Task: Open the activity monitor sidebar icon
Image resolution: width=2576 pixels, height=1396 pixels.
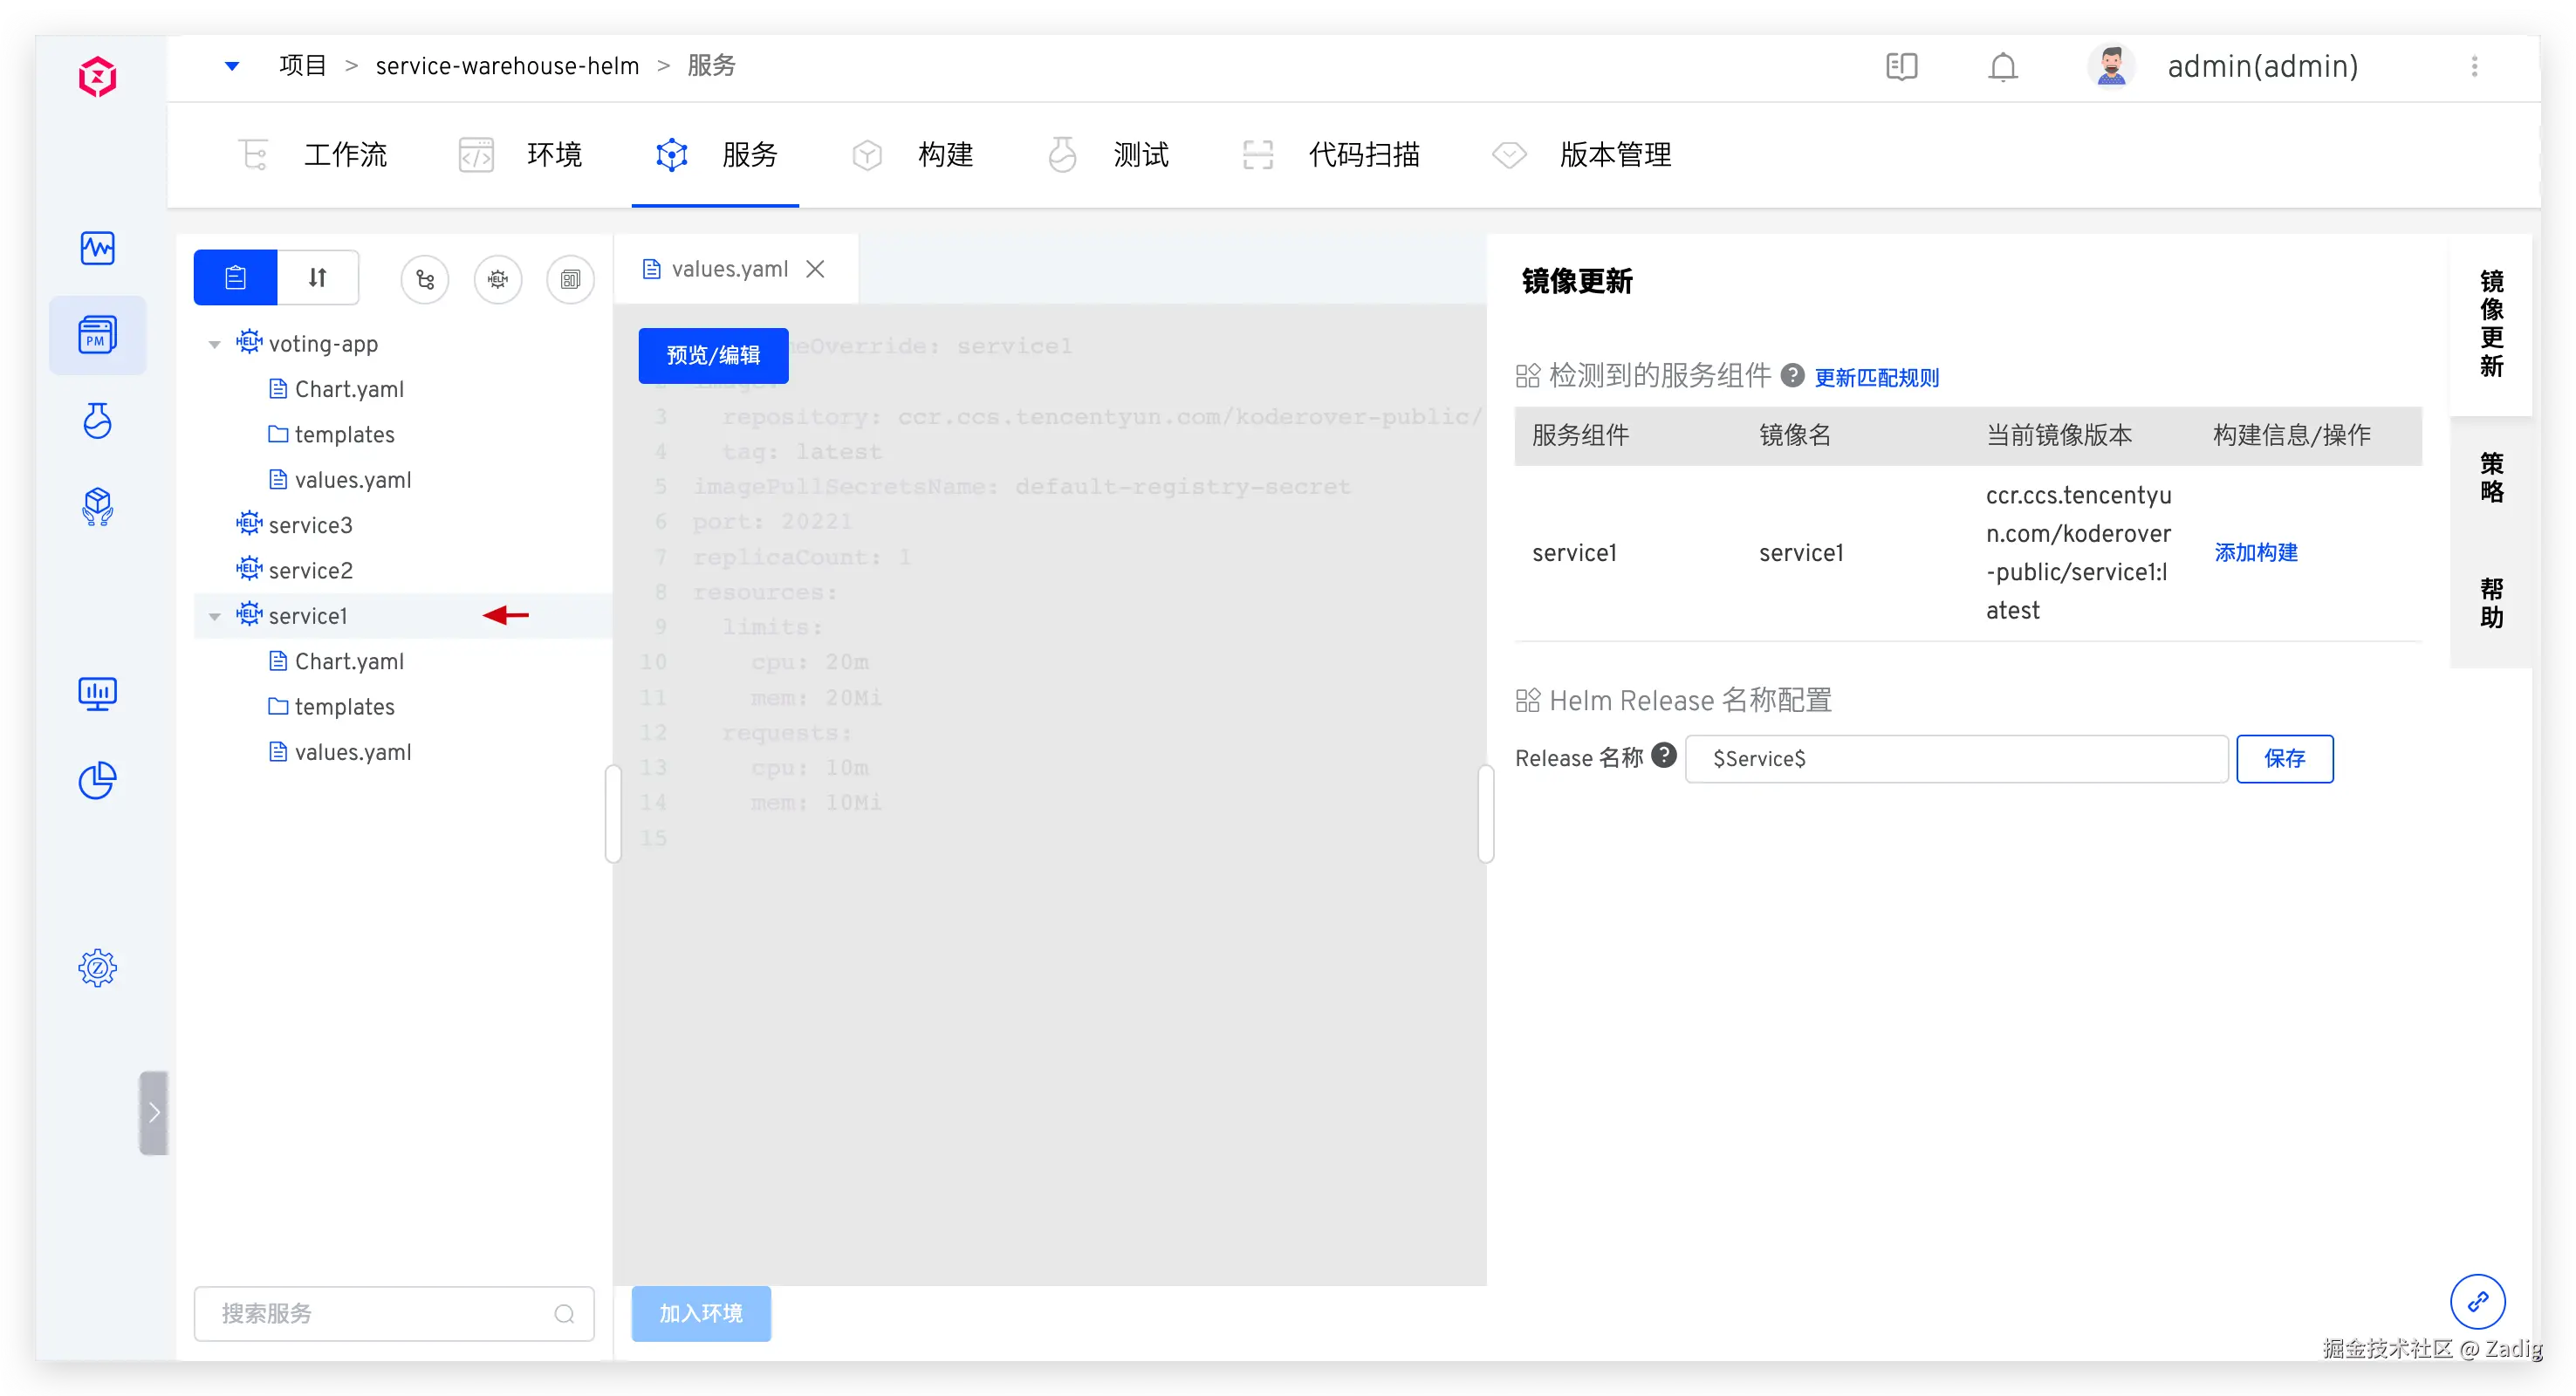Action: pos(97,247)
